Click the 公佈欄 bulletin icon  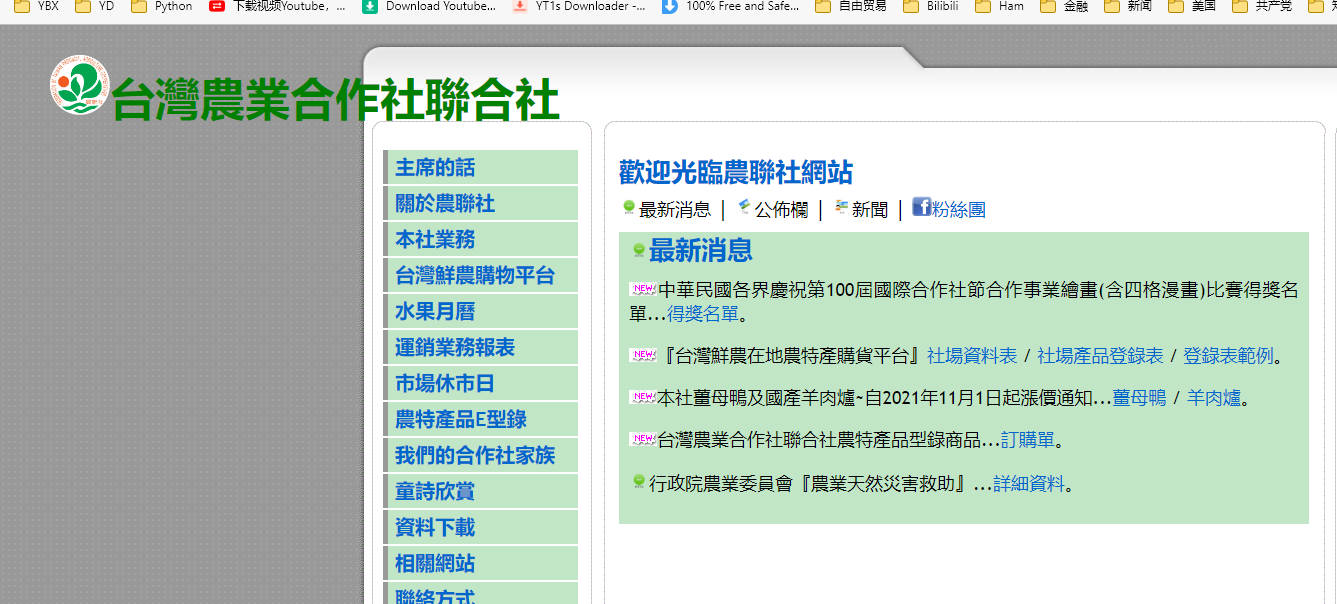(744, 208)
